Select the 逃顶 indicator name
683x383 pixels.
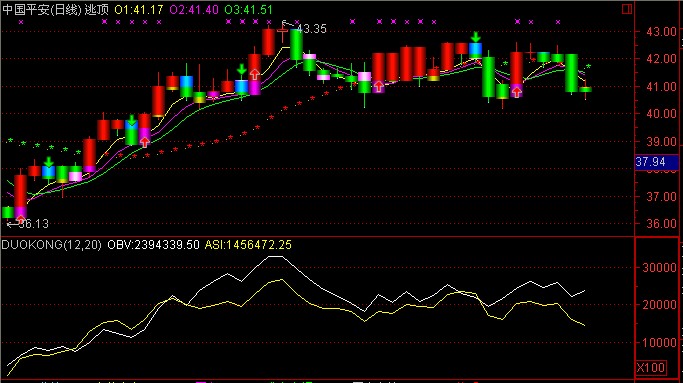click(96, 10)
